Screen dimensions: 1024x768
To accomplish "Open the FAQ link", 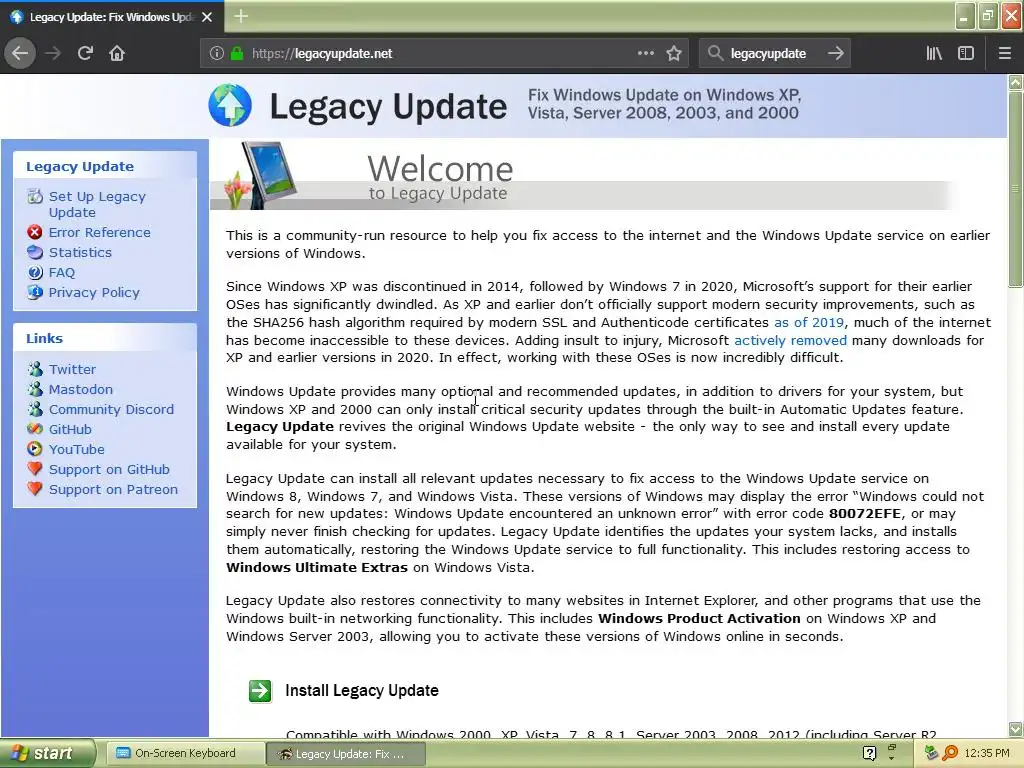I will click(x=62, y=273).
